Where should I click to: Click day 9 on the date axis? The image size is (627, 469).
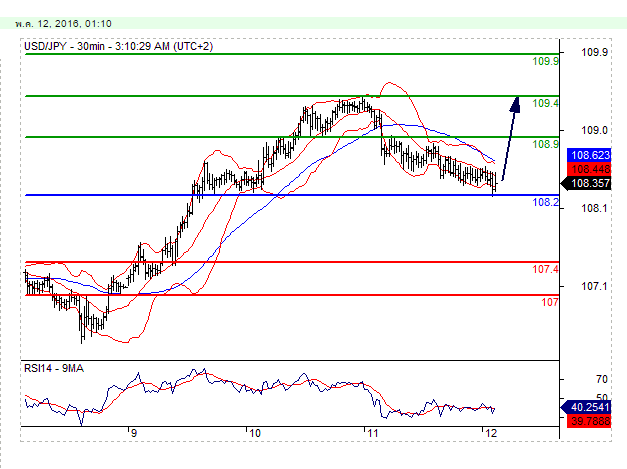134,433
